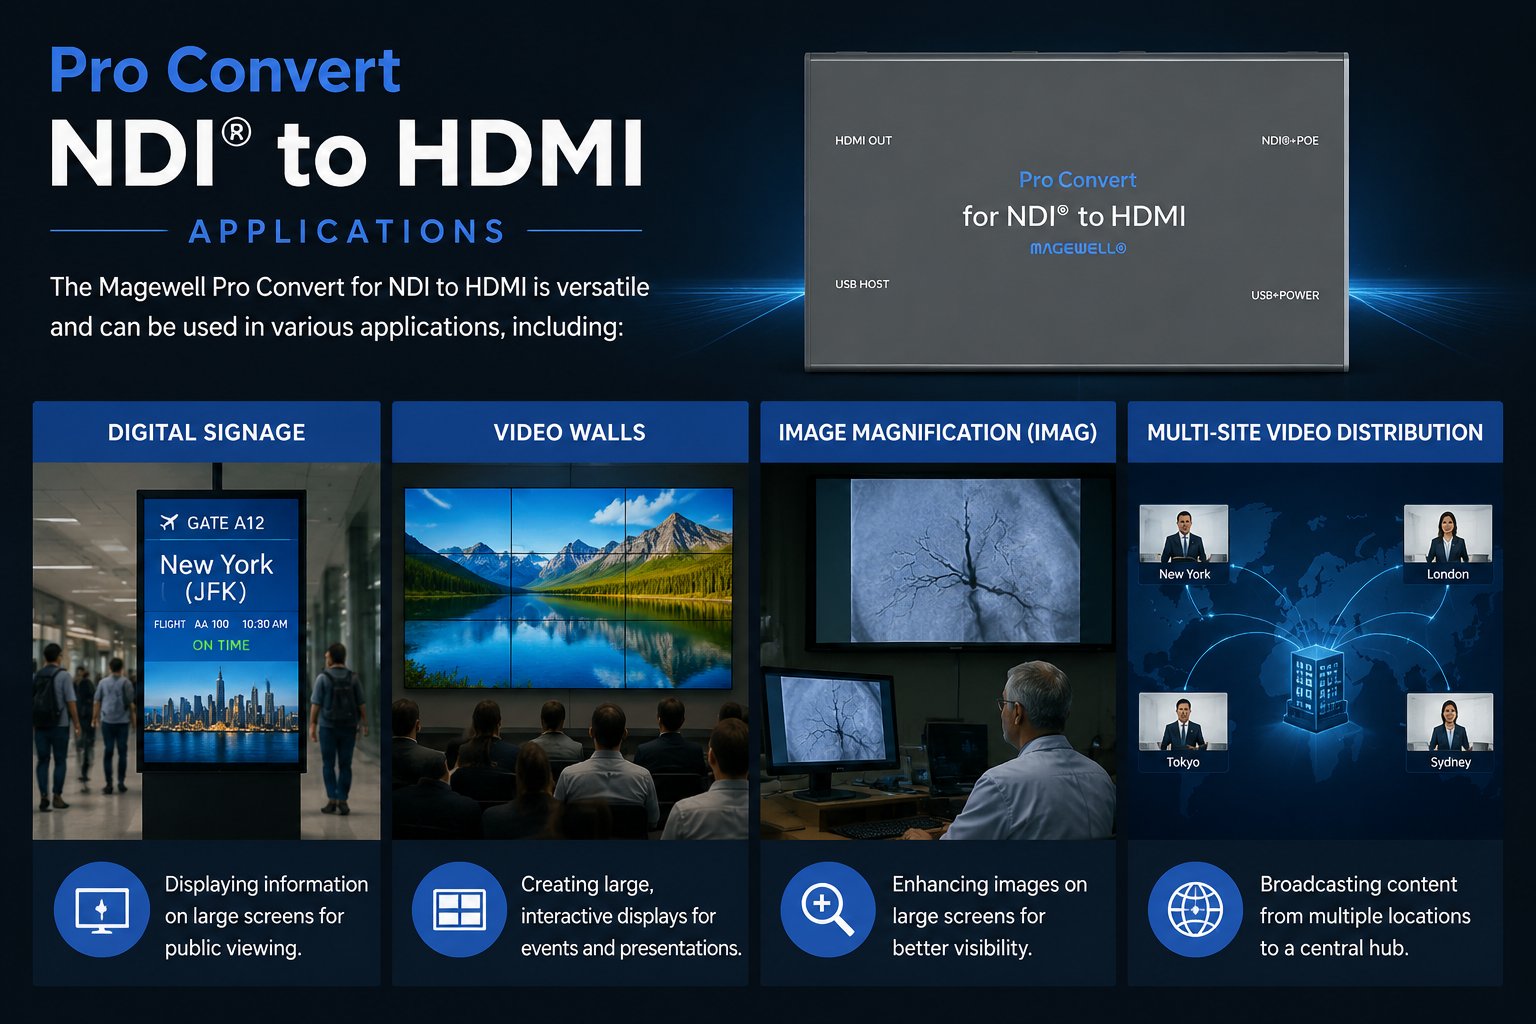Click the 'NDI® to HDMI' large heading
Viewport: 1536px width, 1024px height.
(346, 153)
